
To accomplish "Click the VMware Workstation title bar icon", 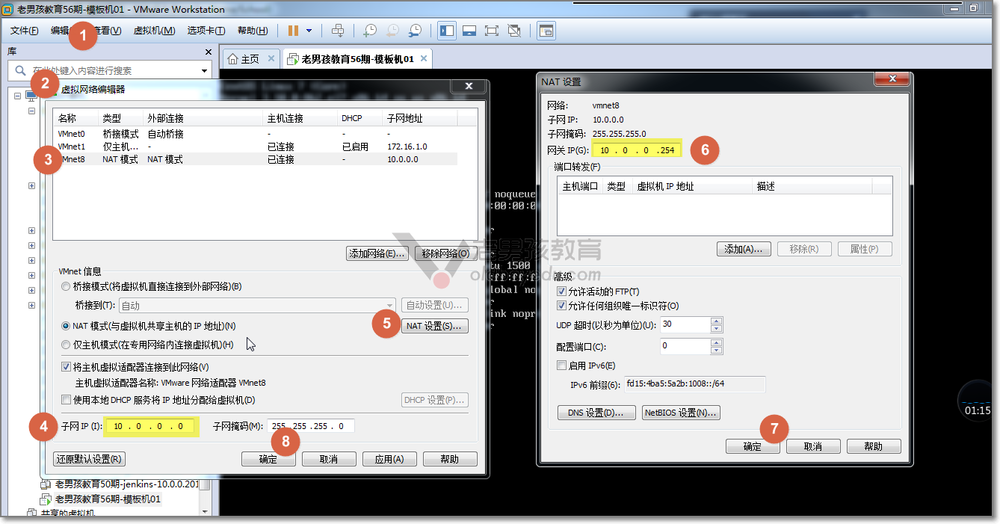I will 8,9.
